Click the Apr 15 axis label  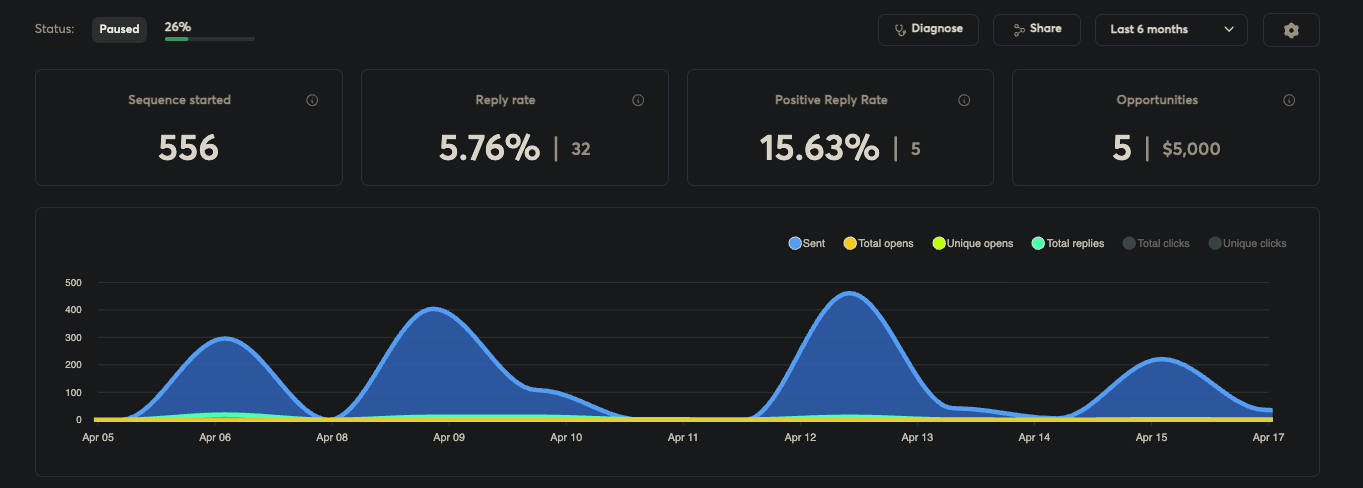(1152, 437)
